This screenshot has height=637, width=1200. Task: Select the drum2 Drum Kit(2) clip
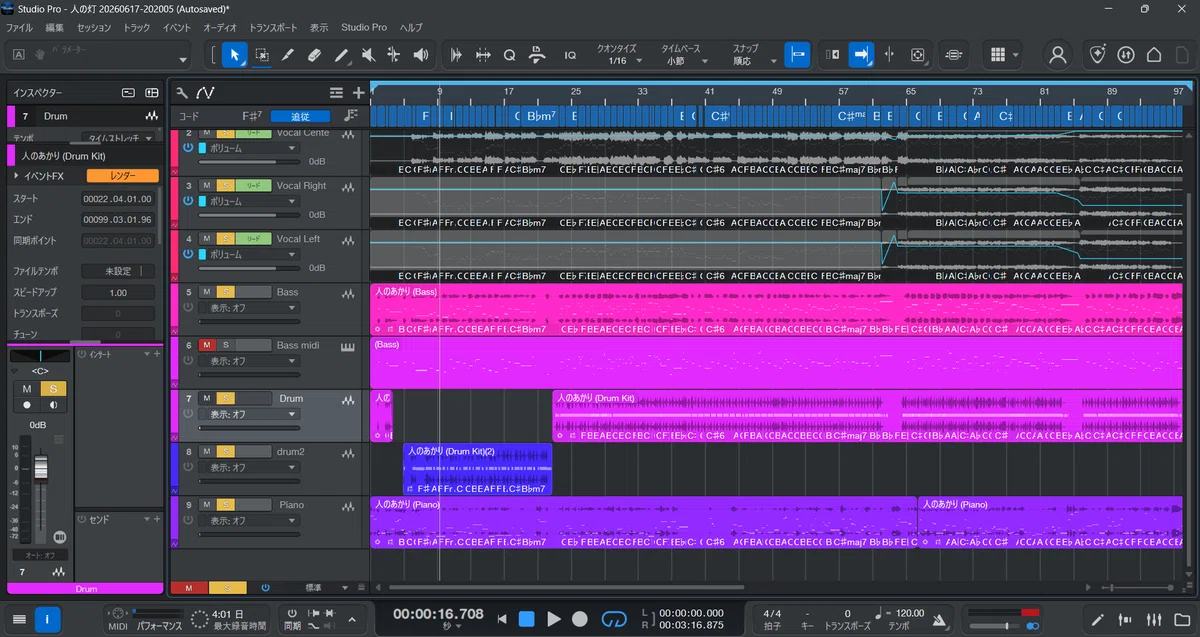coord(477,469)
